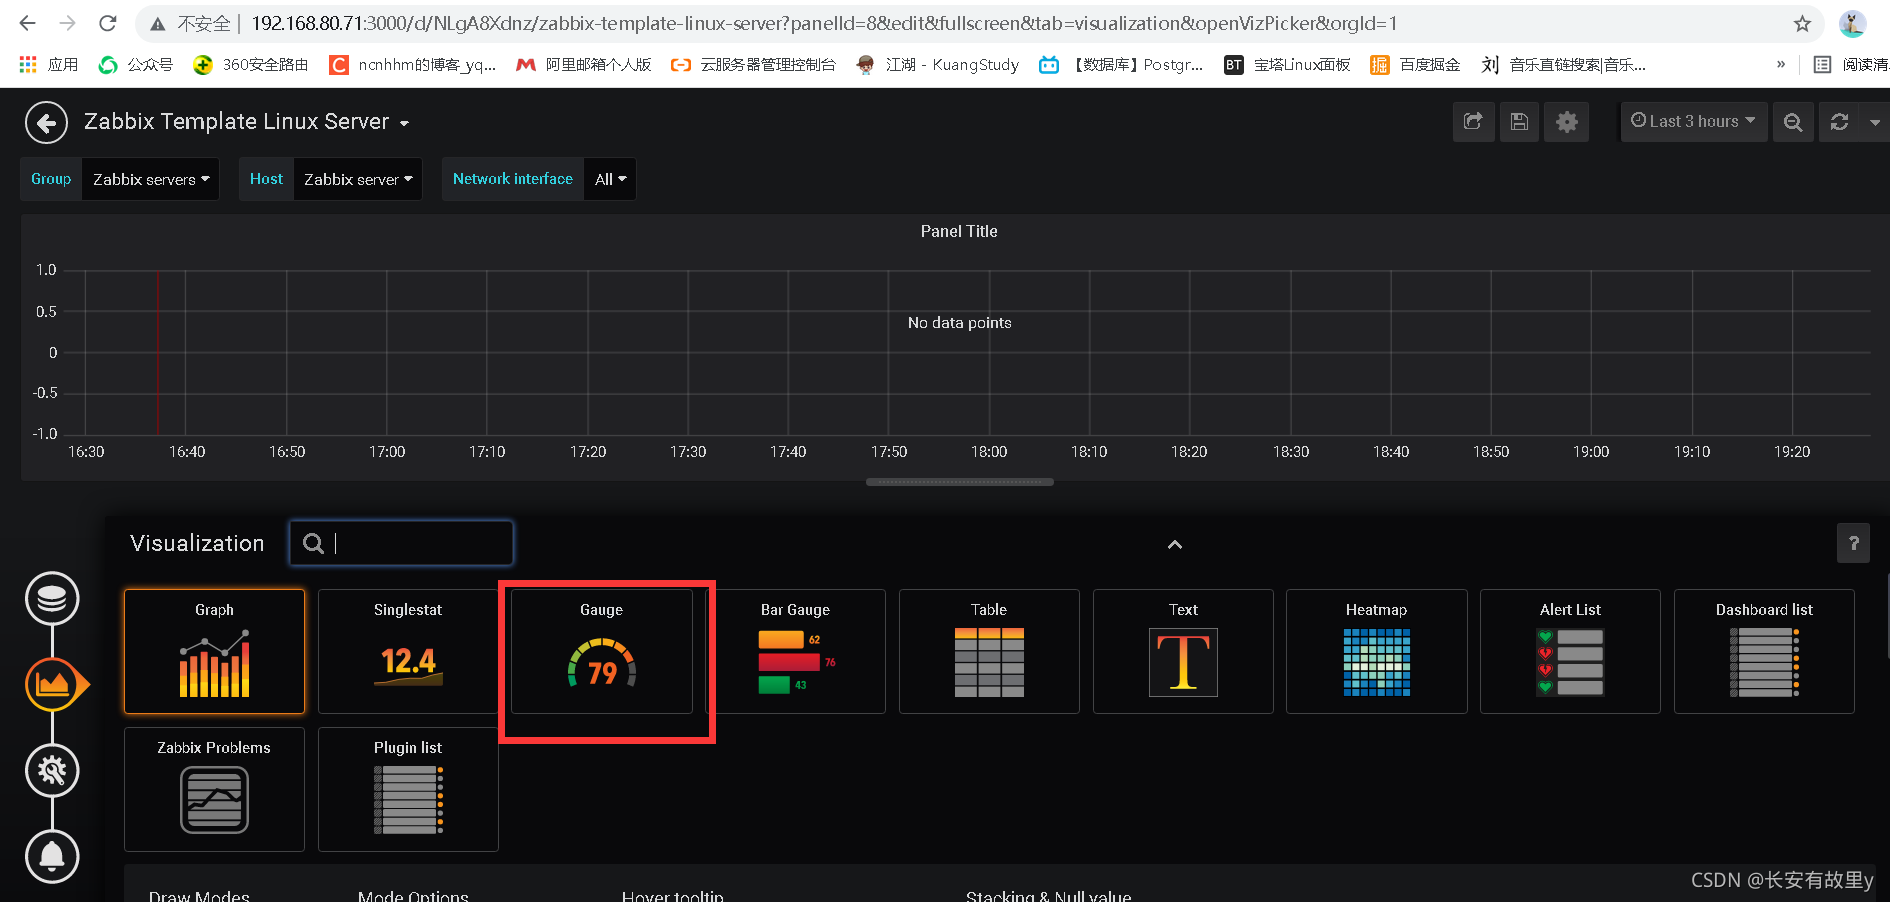
Task: Open the 阿里邮箱个人版 bookmark
Action: point(584,64)
